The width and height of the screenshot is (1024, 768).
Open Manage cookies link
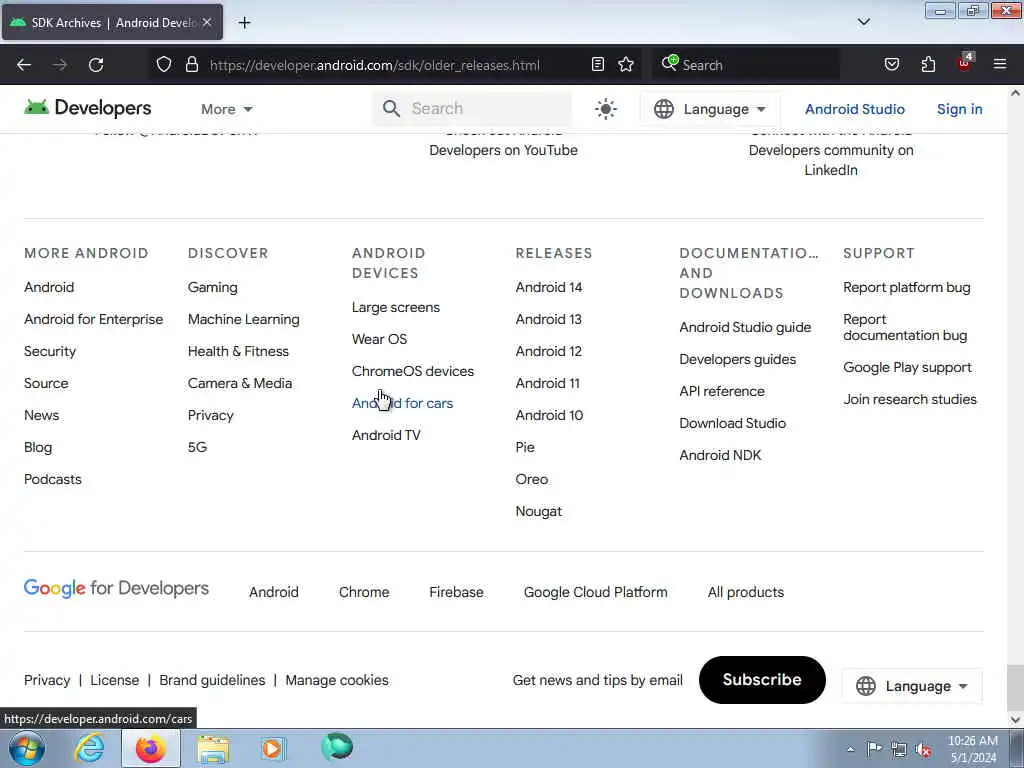click(337, 680)
